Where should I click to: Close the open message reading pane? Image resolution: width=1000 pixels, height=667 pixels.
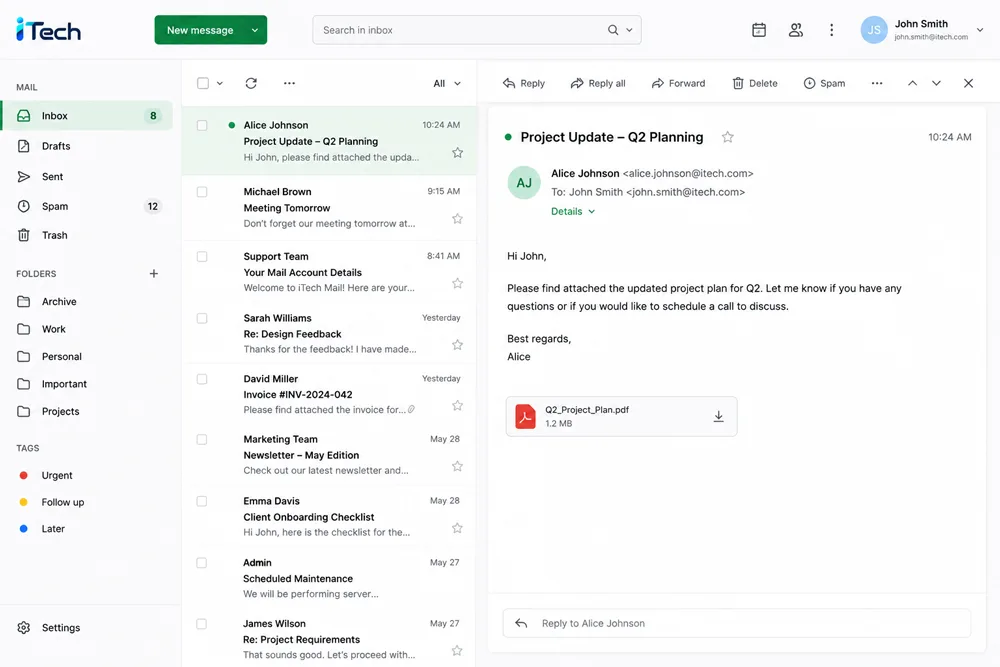[x=968, y=83]
